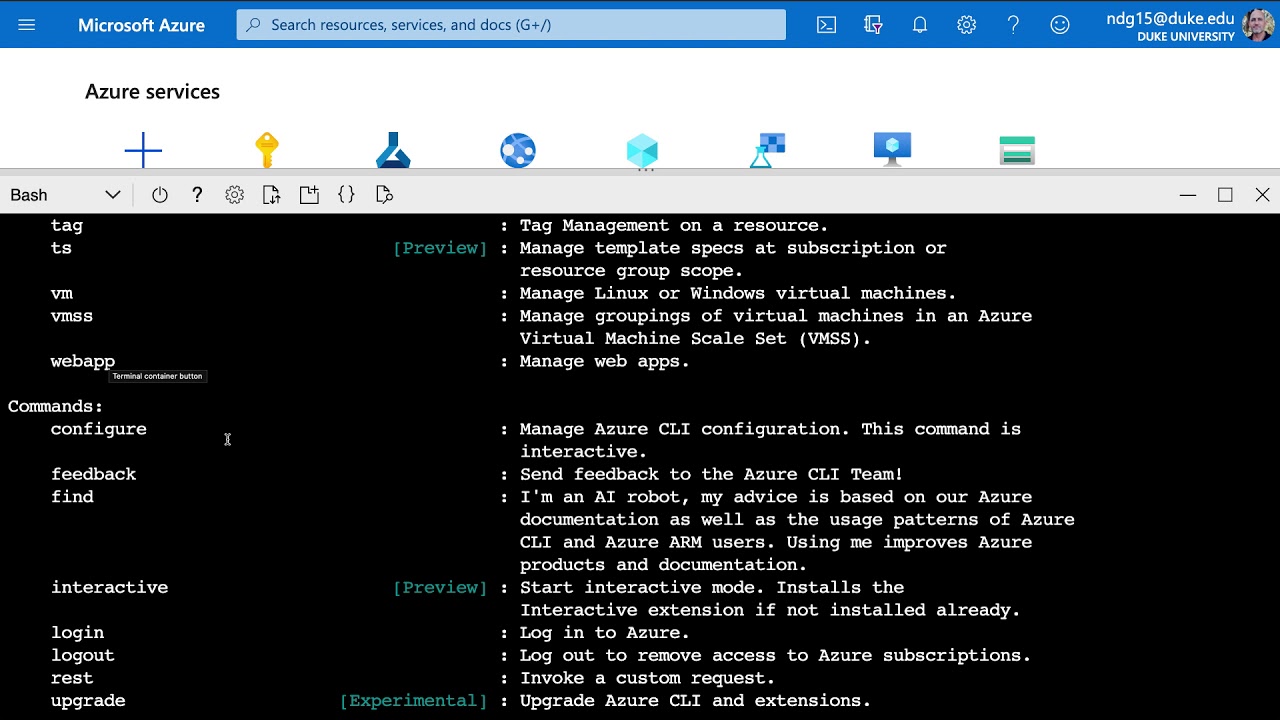Viewport: 1280px width, 720px height.
Task: Minimize the Cloud Shell pane
Action: pos(1188,195)
